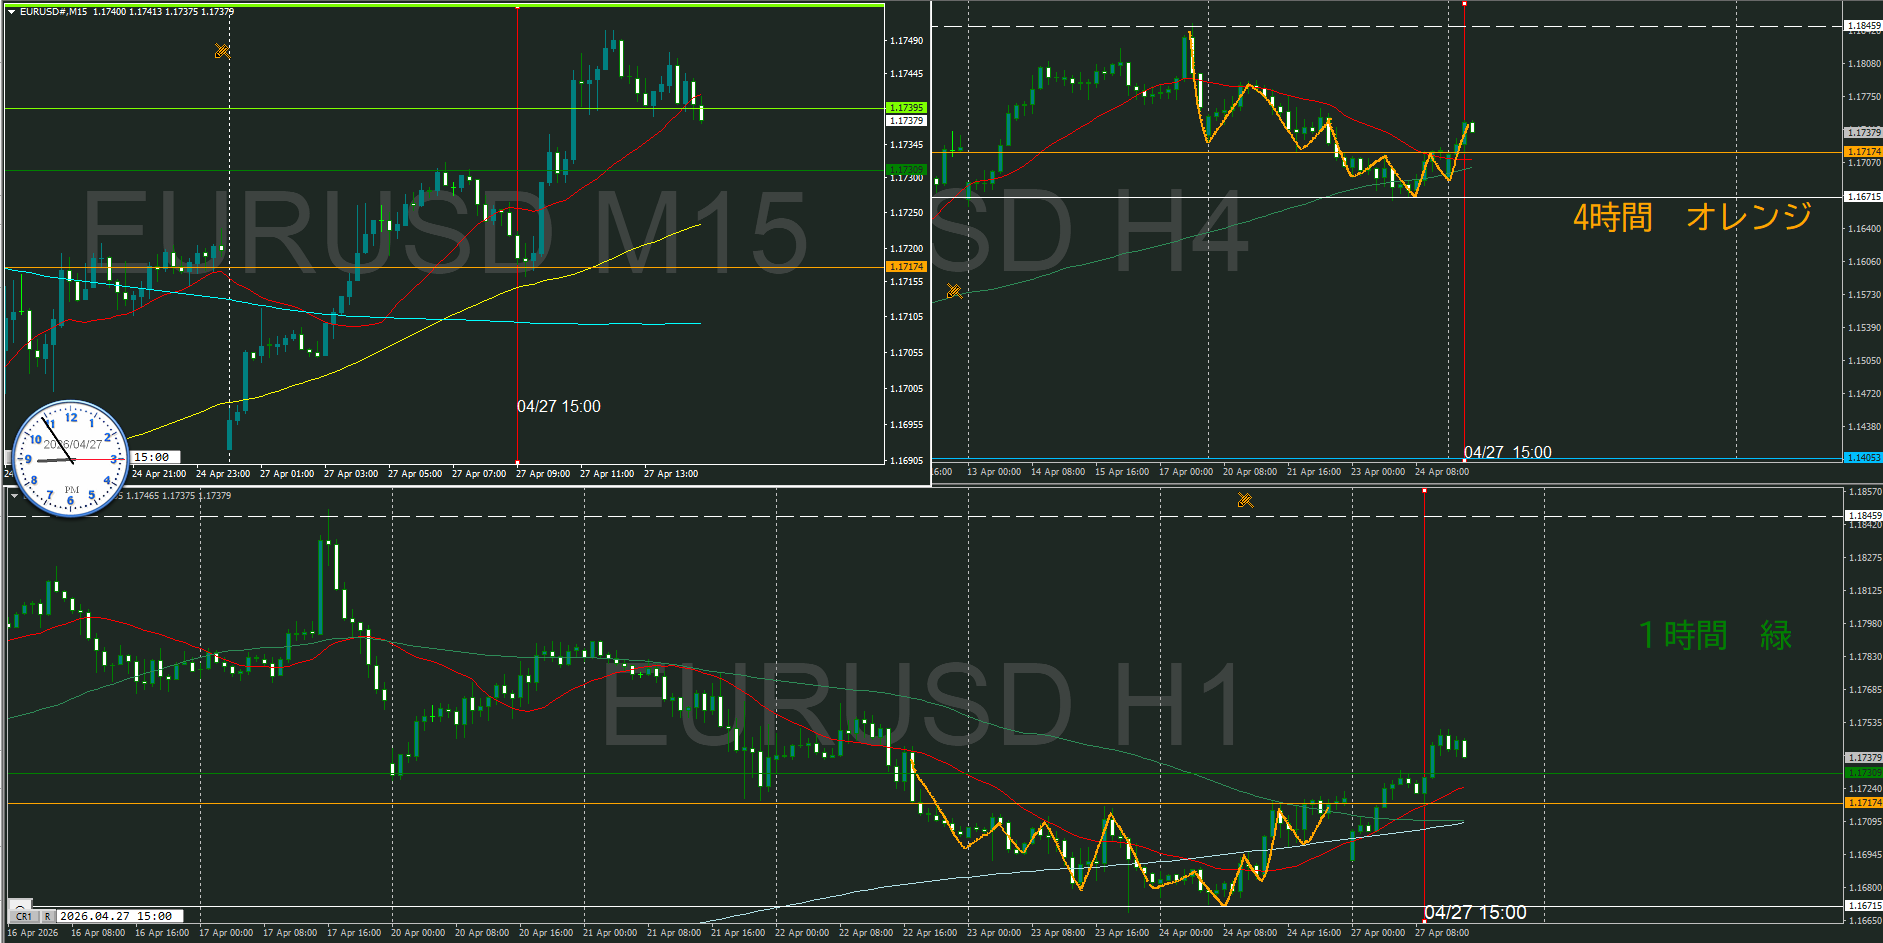
Task: Click the pencil icon in M15 chart
Action: (222, 51)
